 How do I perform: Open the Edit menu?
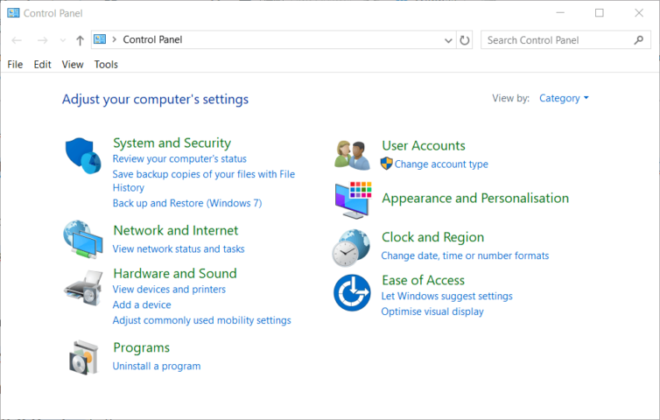point(43,64)
